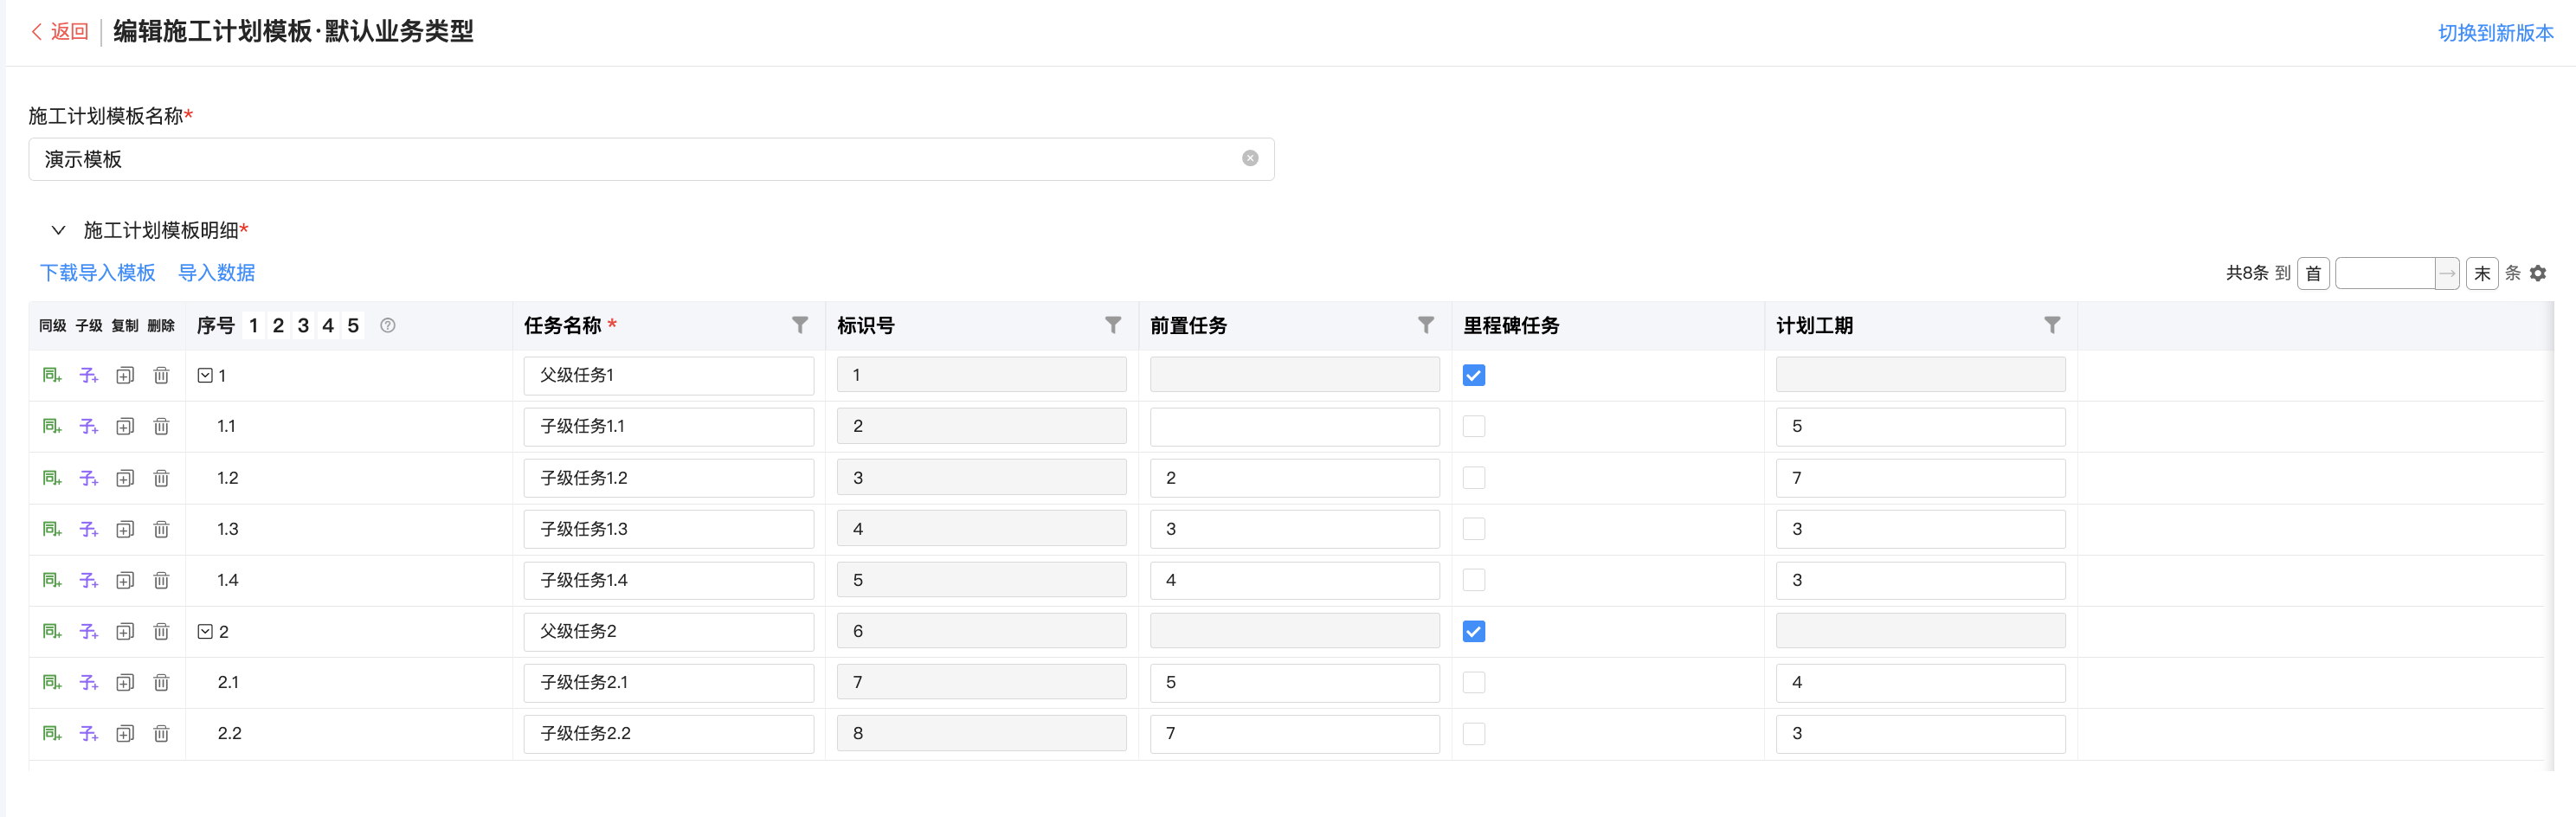Show outline level 5 in 序号 header
Screen dimensions: 2576x817
click(353, 325)
